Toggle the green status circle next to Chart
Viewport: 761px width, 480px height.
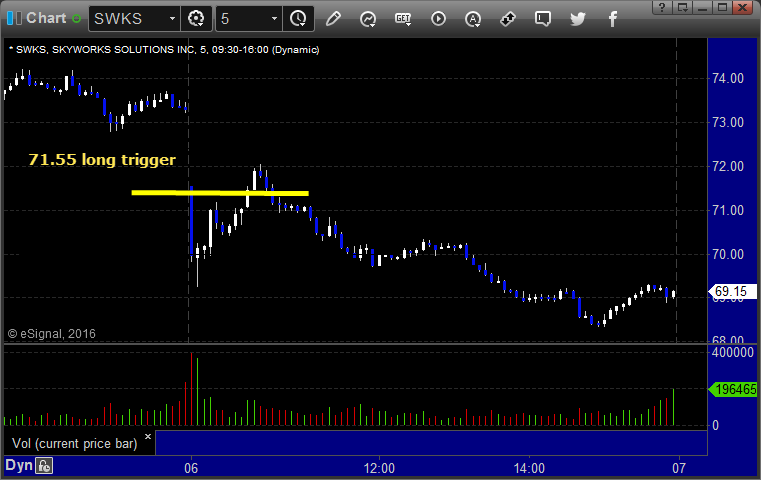click(x=76, y=19)
